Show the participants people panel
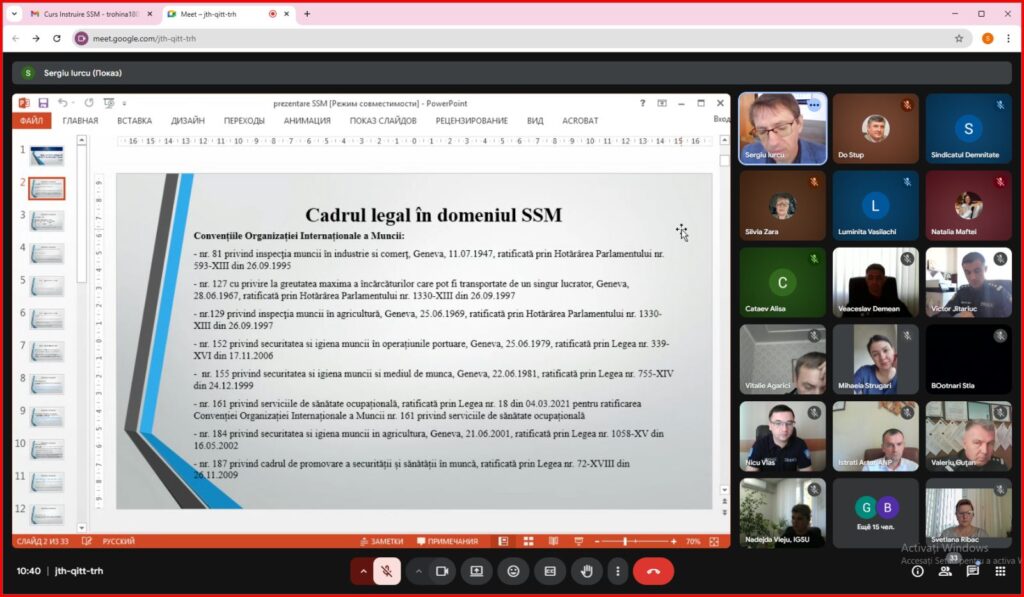Screen dimensions: 1024x597 pos(945,571)
